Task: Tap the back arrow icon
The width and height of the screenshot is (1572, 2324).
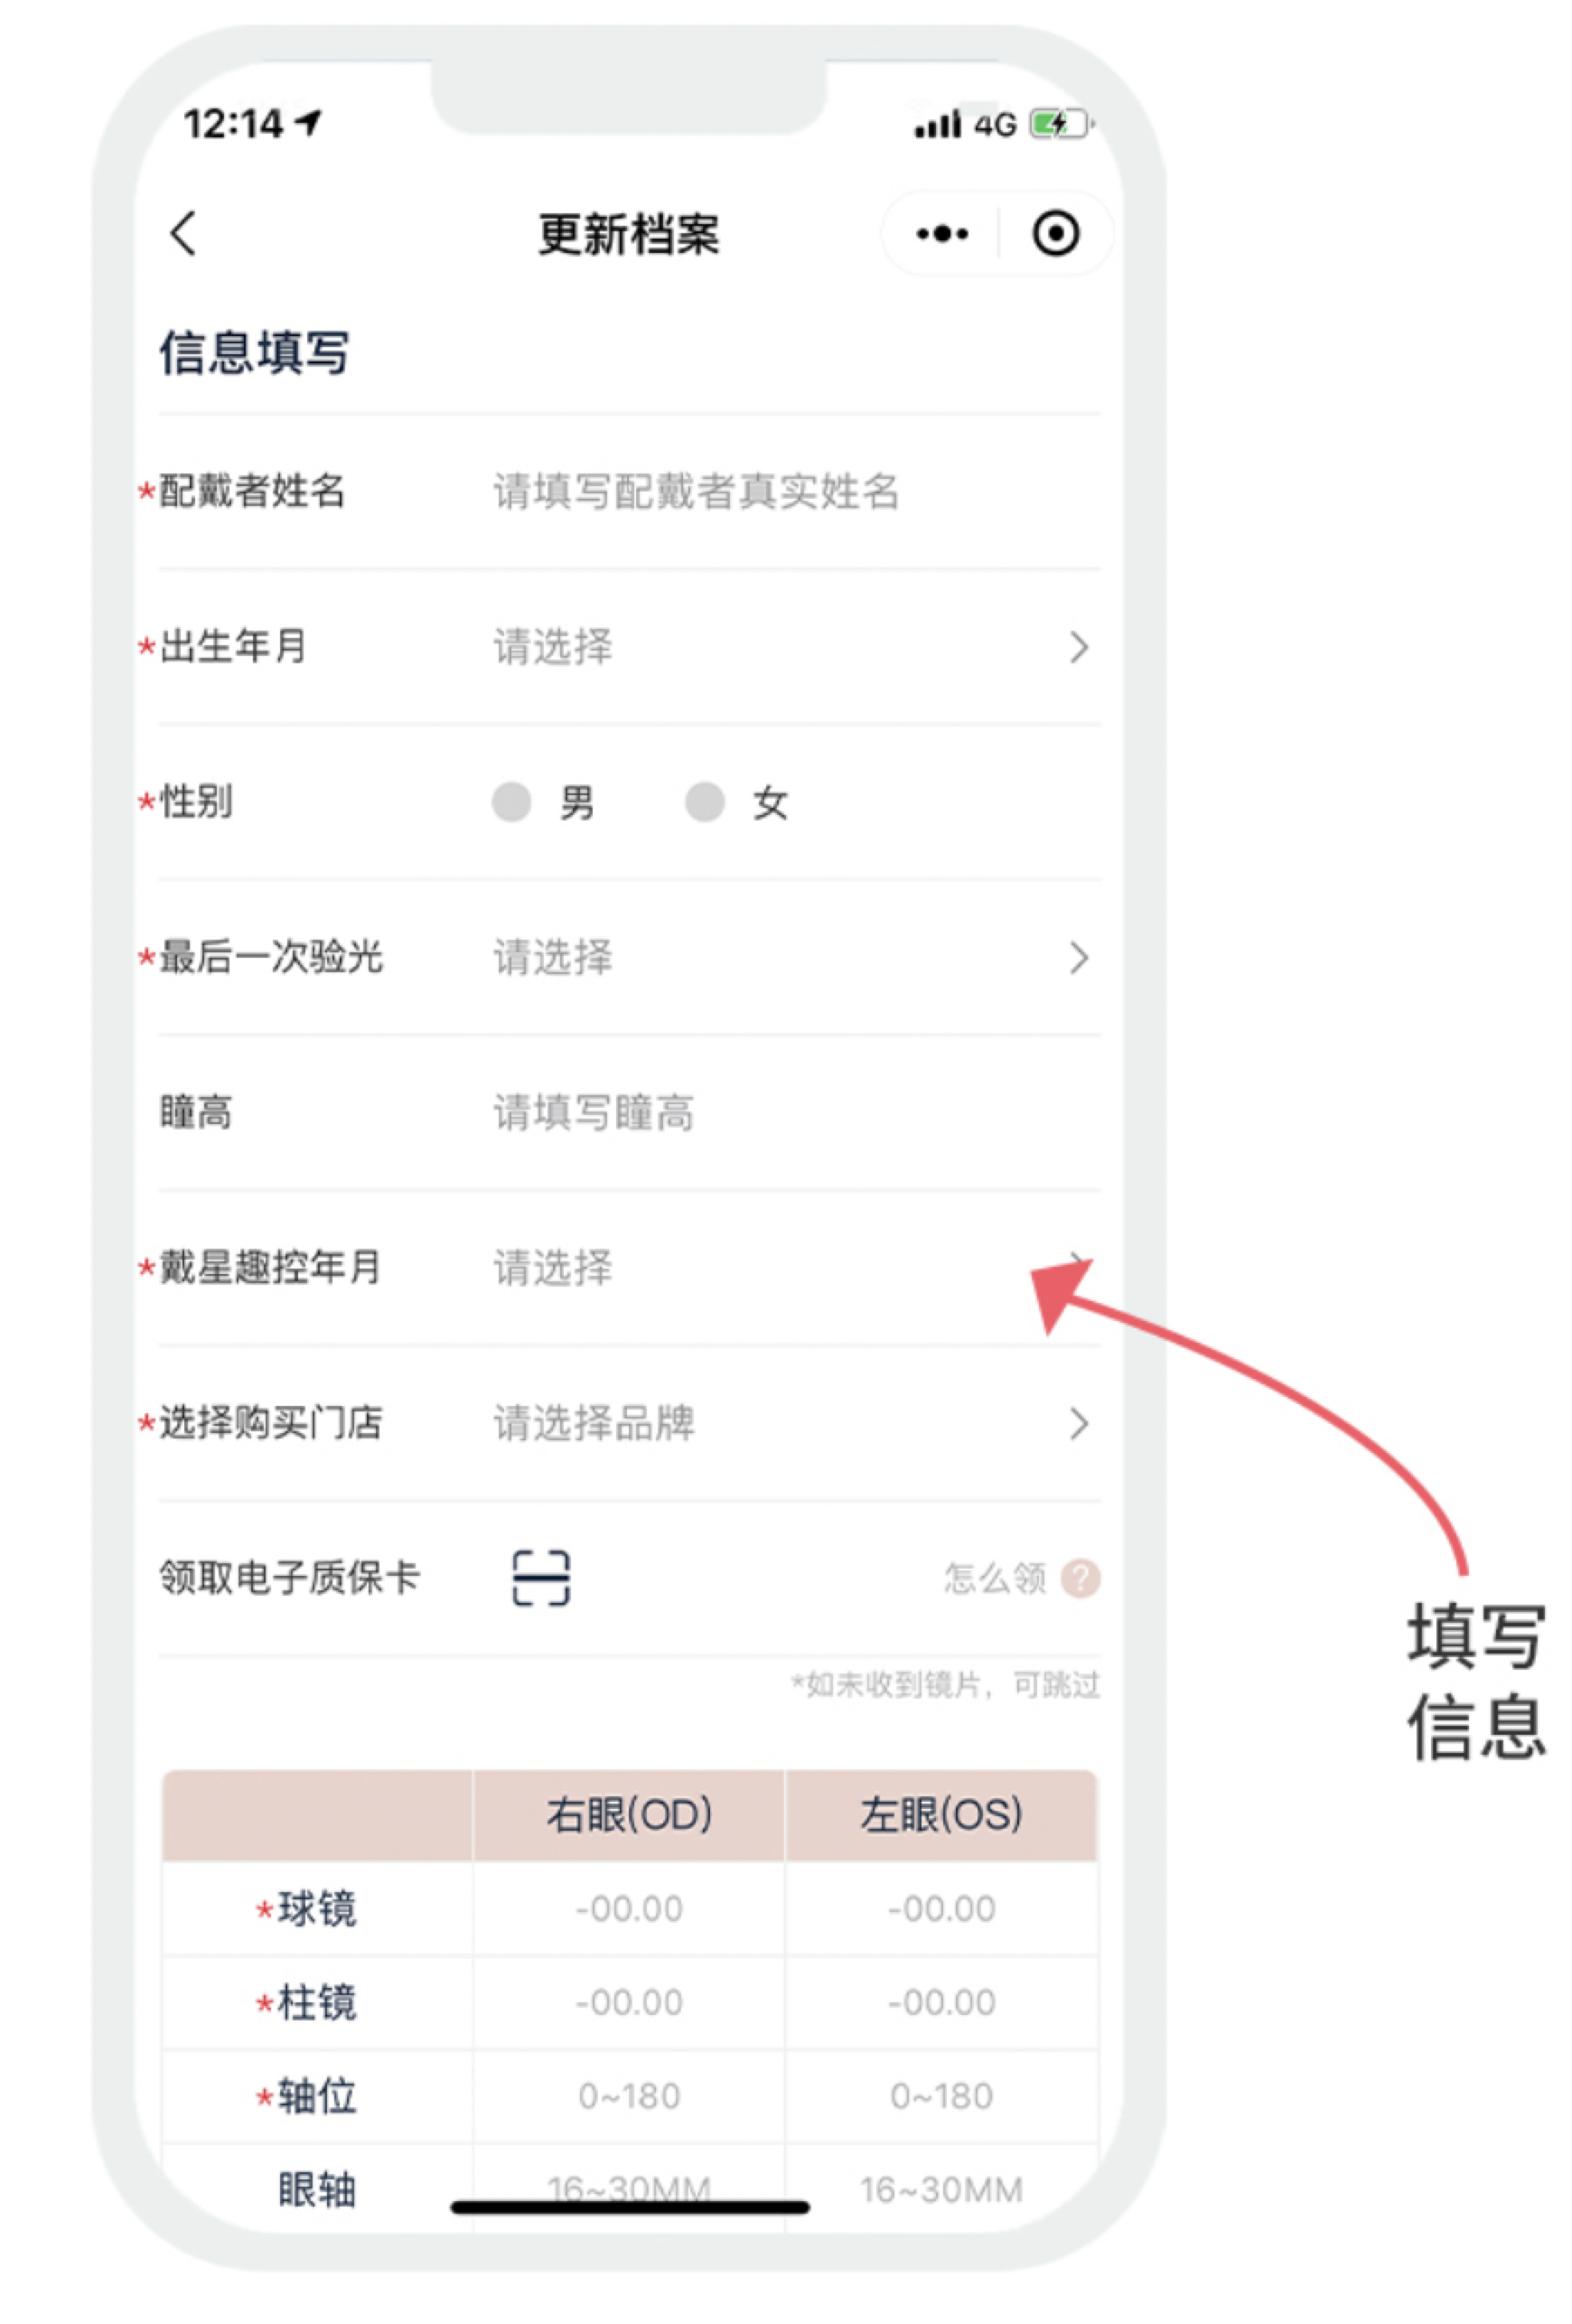Action: coord(183,233)
